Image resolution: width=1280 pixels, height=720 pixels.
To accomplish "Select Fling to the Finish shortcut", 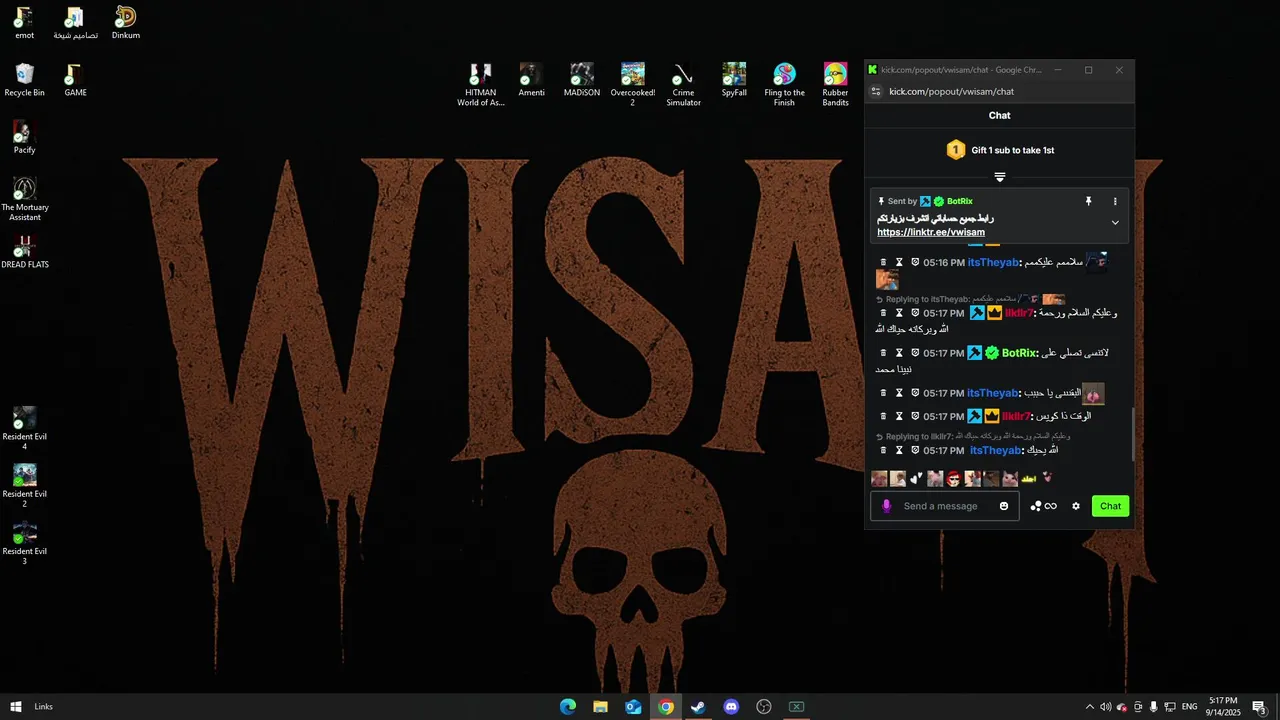I will click(x=784, y=85).
